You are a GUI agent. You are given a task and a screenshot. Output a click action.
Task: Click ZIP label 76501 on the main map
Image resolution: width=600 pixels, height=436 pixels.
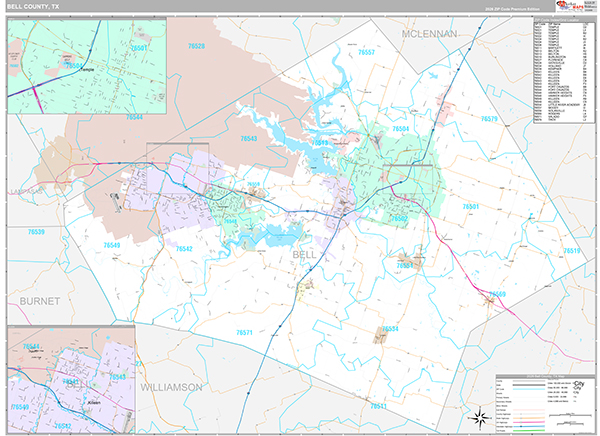(471, 206)
